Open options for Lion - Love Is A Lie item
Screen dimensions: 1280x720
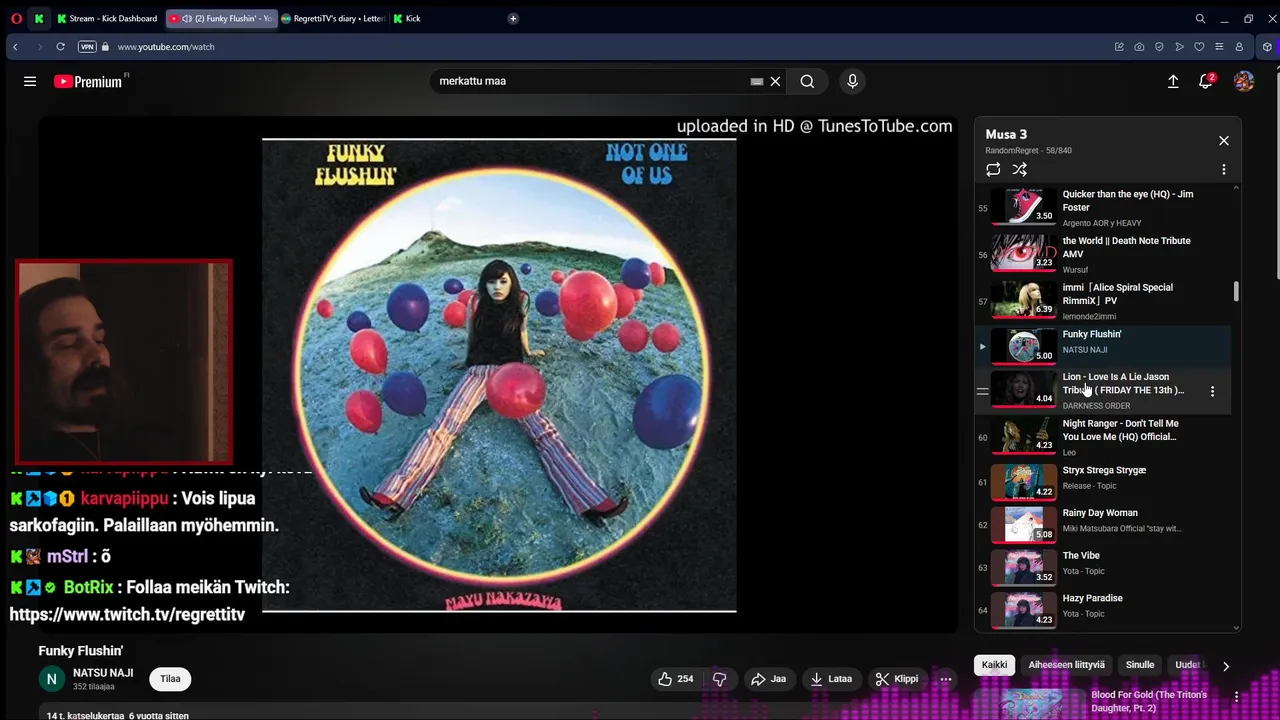click(1212, 391)
